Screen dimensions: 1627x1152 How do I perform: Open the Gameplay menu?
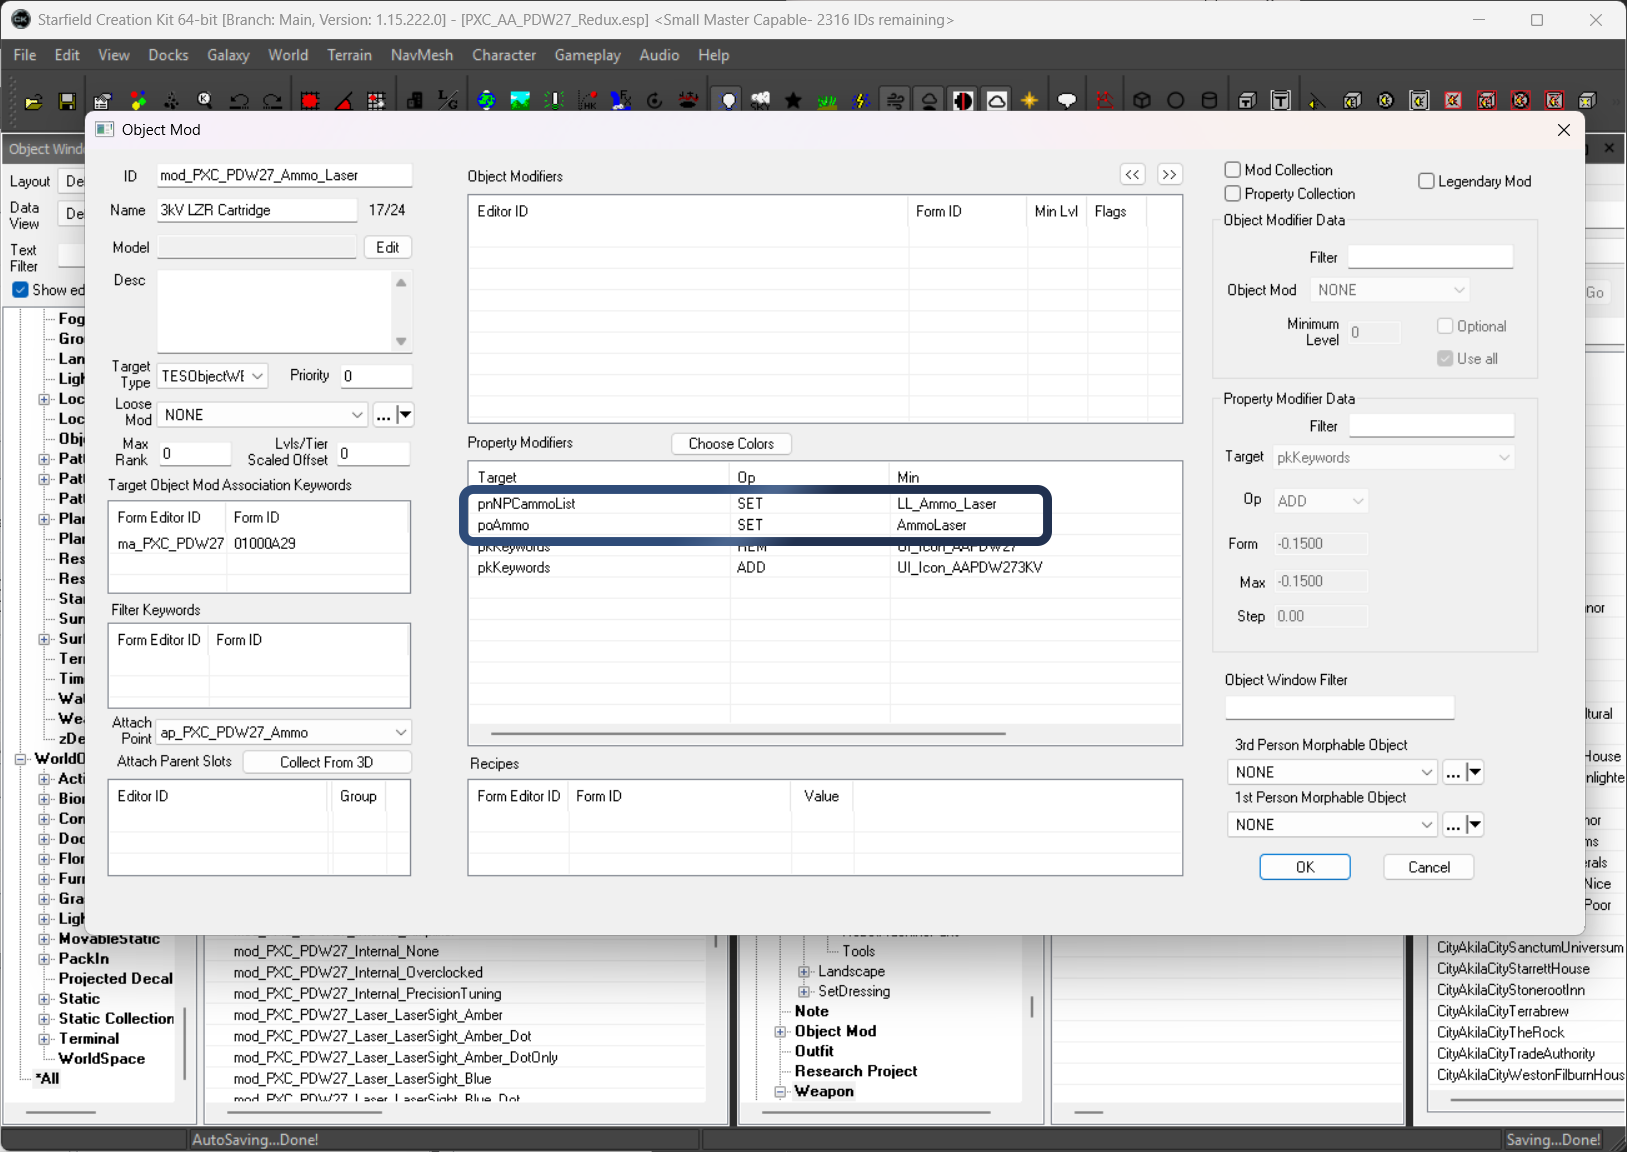pyautogui.click(x=587, y=55)
